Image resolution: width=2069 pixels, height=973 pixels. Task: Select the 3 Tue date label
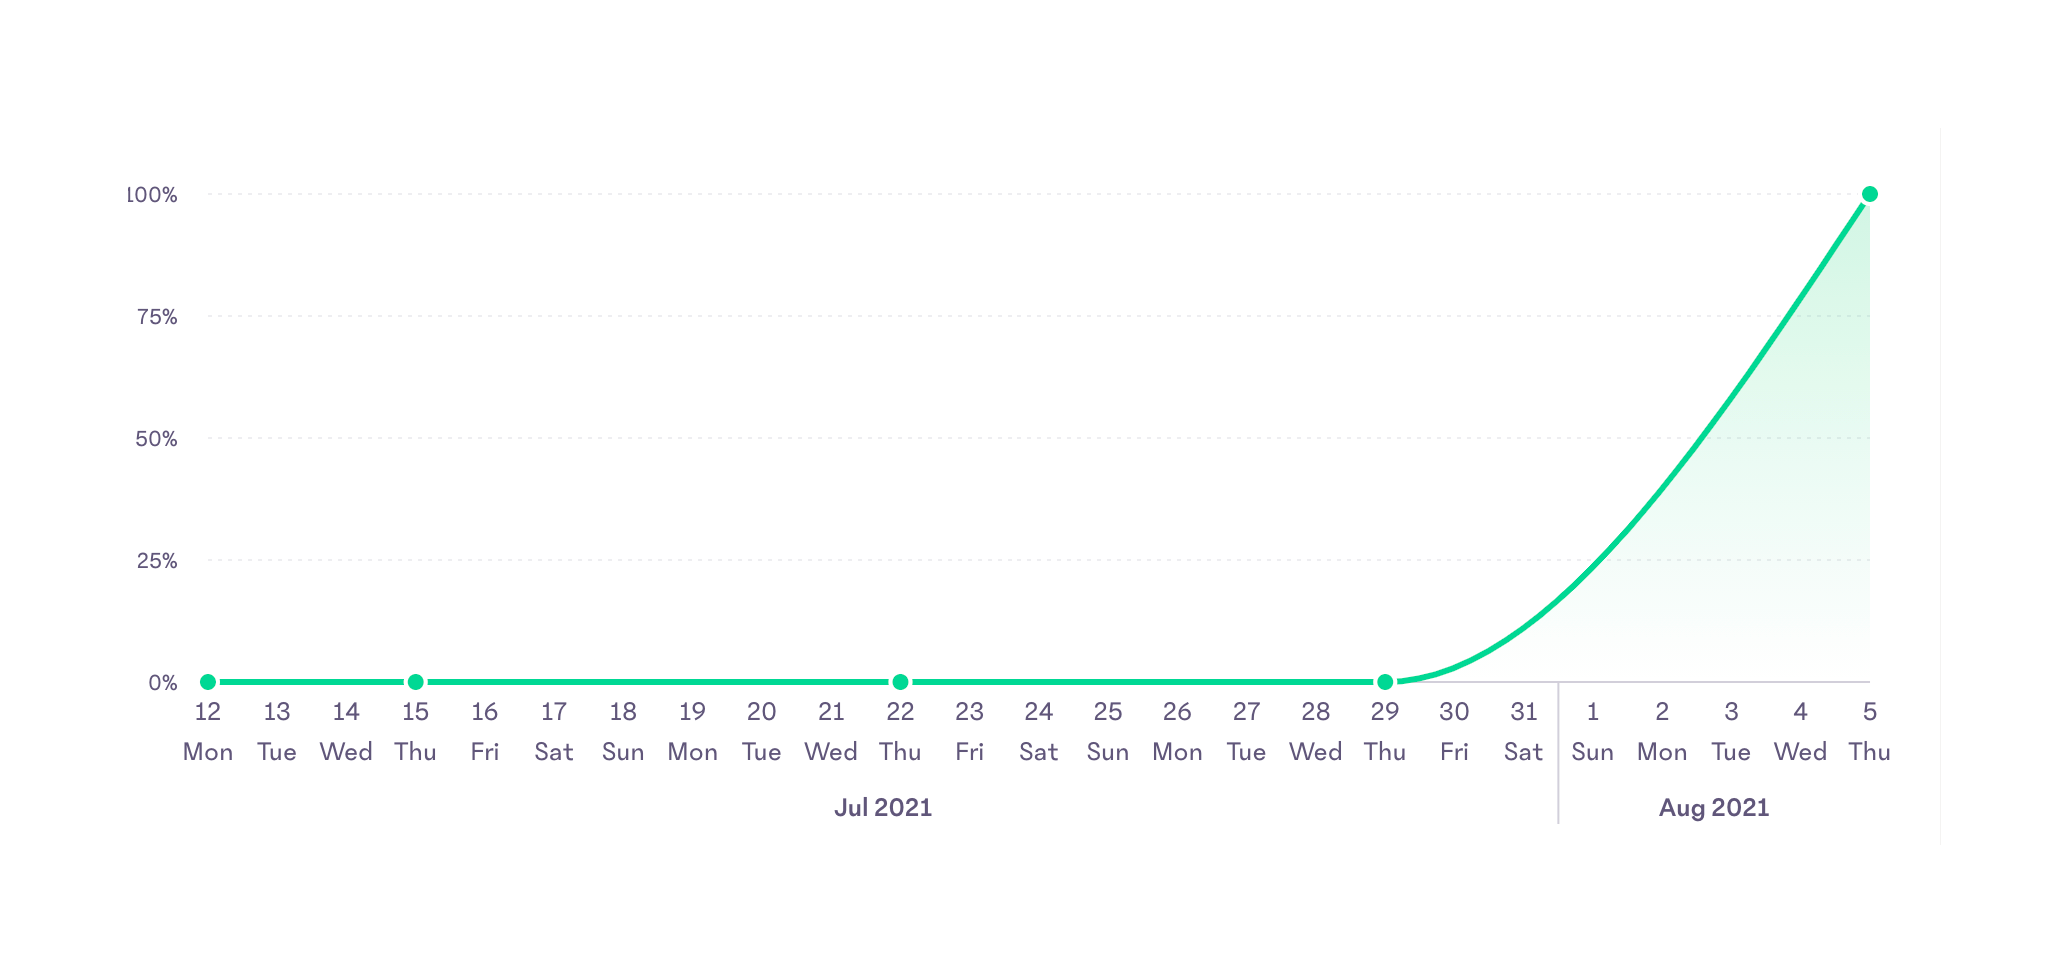coord(1731,731)
